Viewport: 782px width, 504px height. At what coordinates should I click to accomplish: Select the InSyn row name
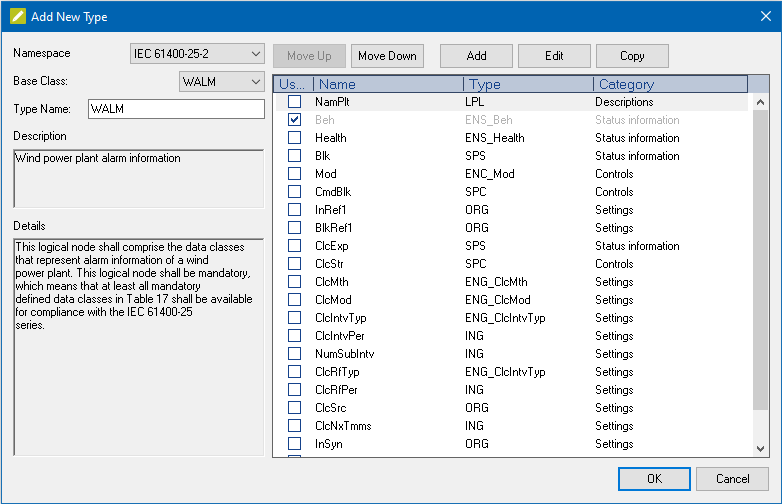pos(329,444)
